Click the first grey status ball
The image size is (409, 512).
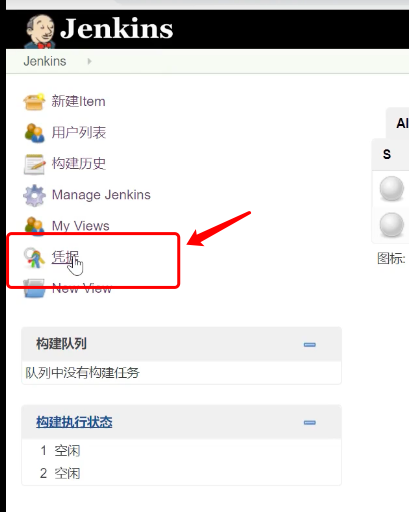[392, 189]
